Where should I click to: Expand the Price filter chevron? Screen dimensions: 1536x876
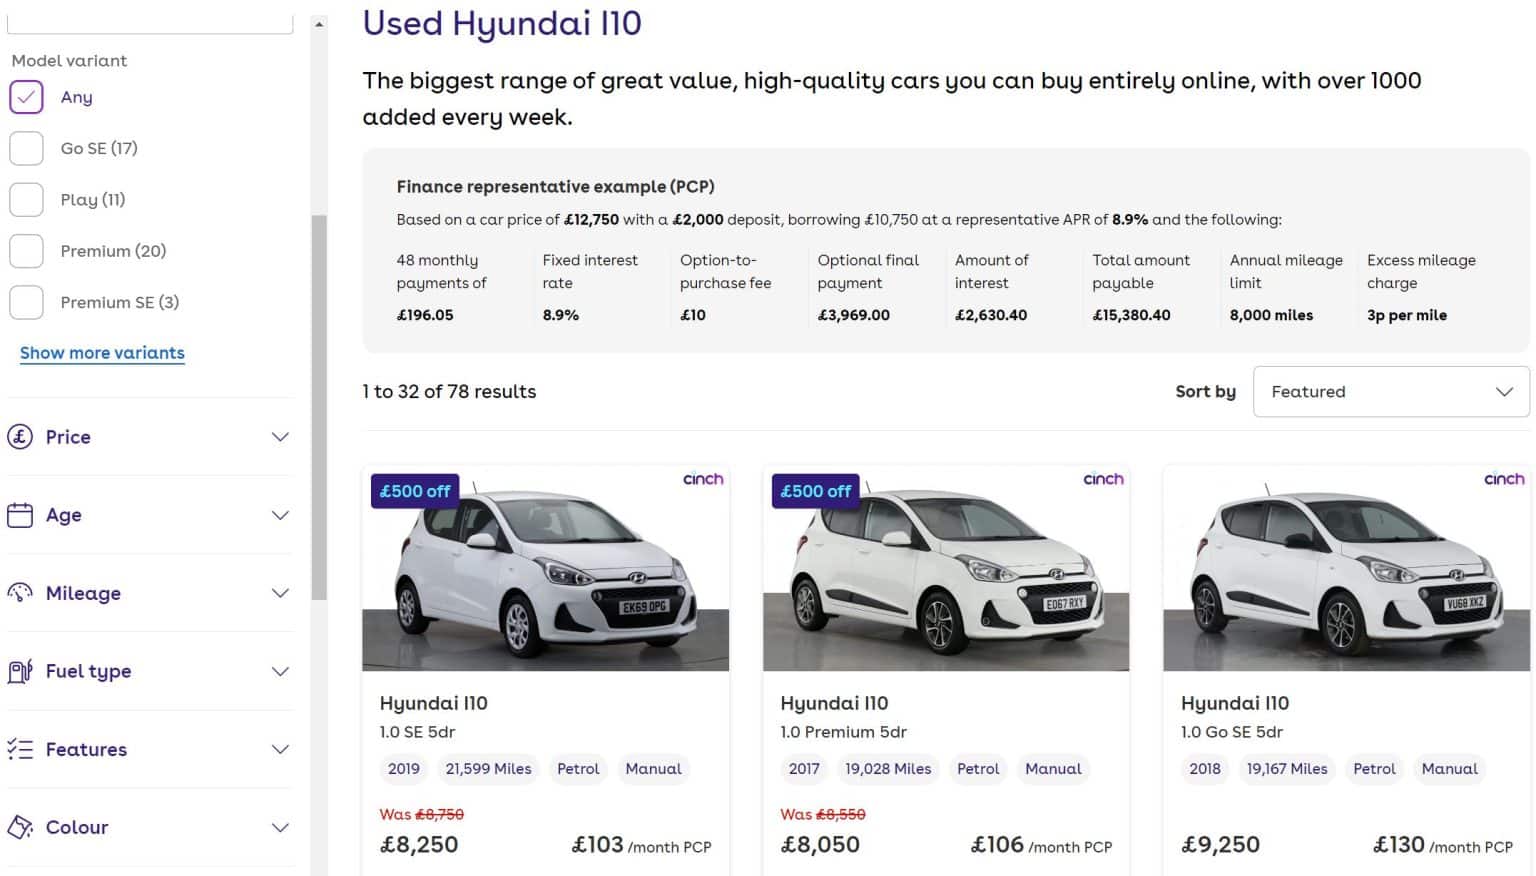pos(280,437)
